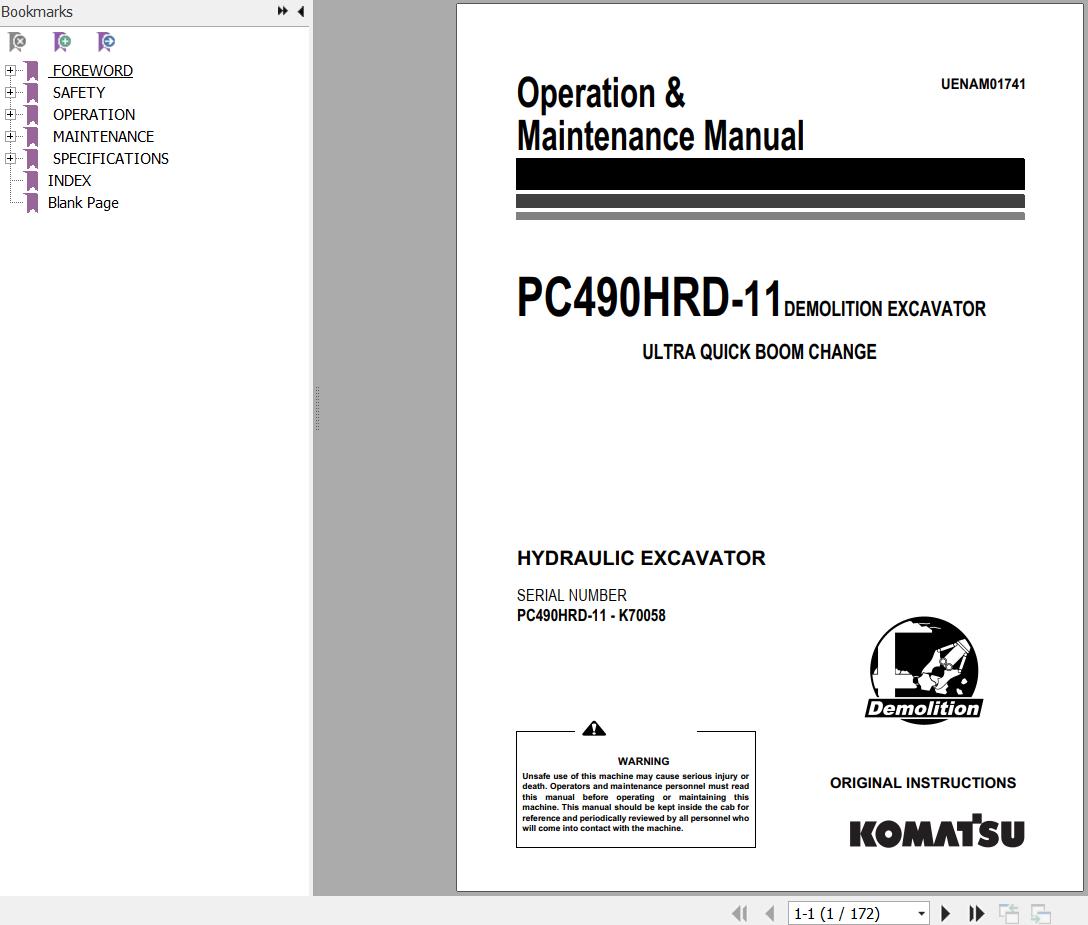
Task: Click the SERIAL NUMBER label
Action: click(x=572, y=595)
